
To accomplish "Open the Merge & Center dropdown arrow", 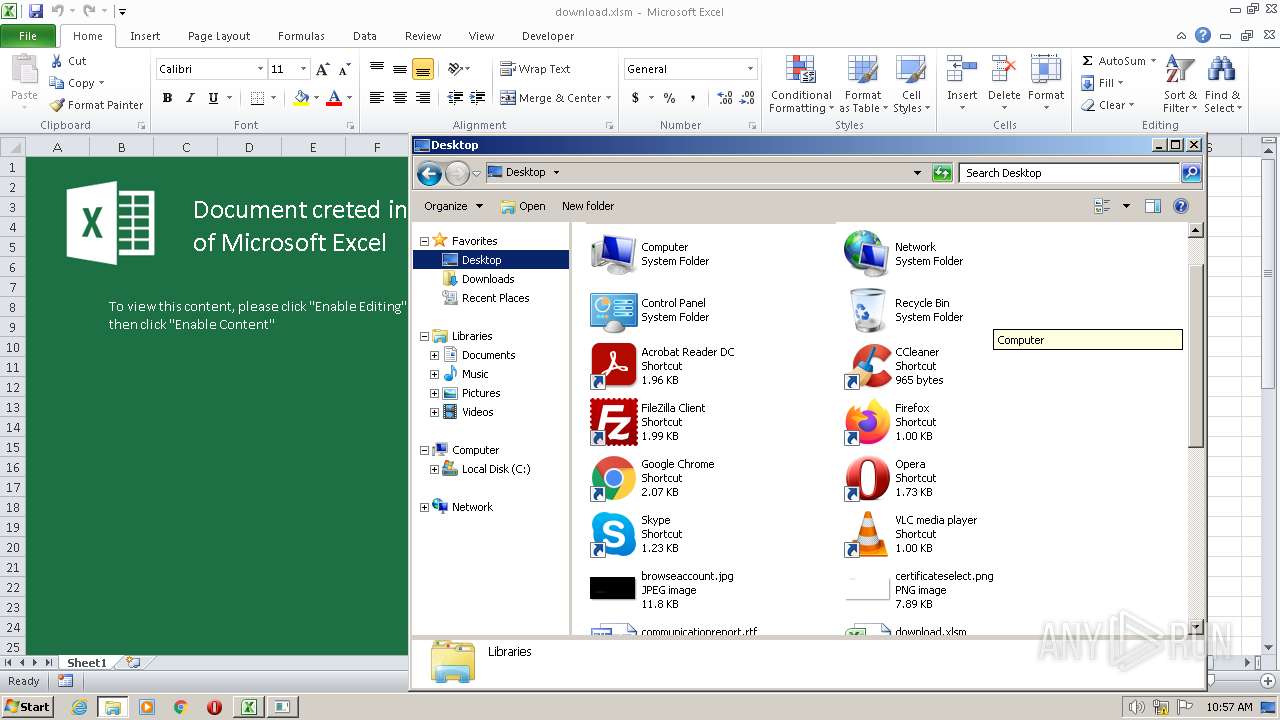I will (x=610, y=98).
